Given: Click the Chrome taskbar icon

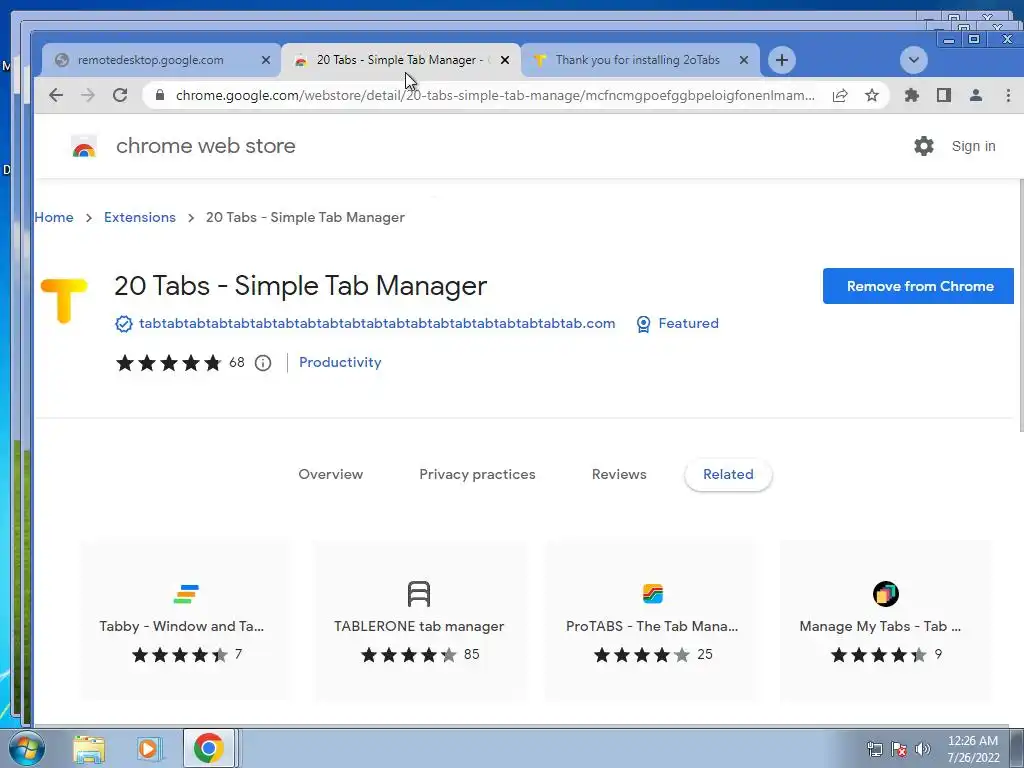Looking at the screenshot, I should point(208,748).
